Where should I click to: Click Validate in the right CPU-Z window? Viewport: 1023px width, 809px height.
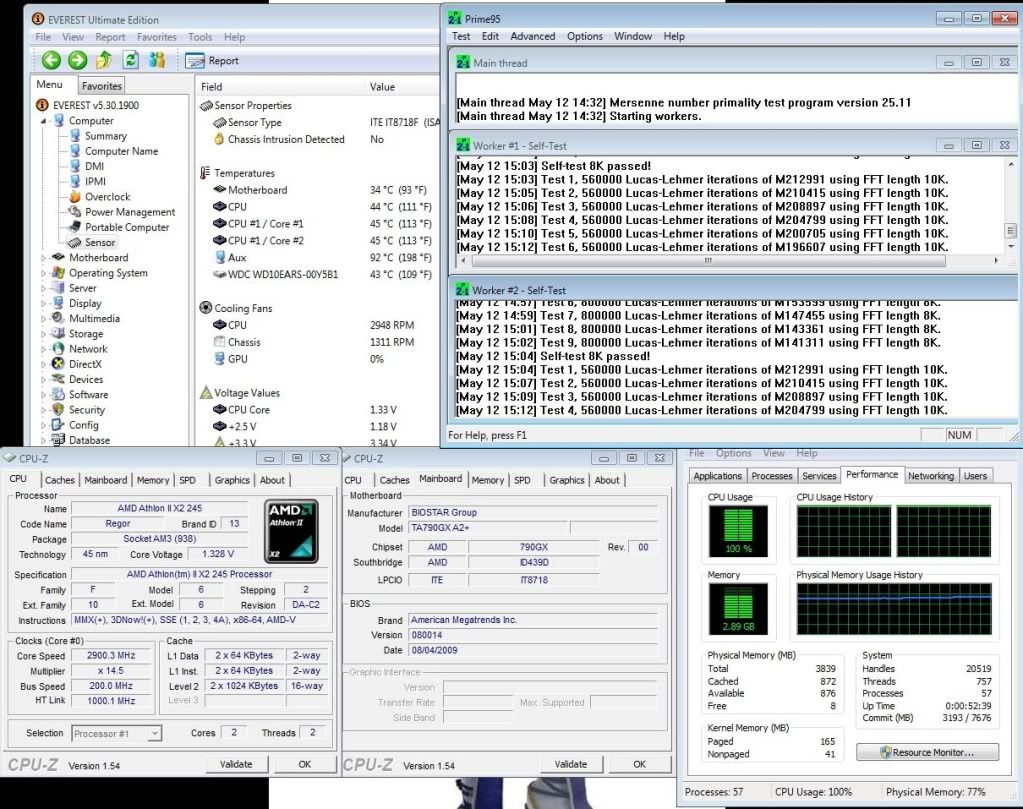tap(570, 764)
